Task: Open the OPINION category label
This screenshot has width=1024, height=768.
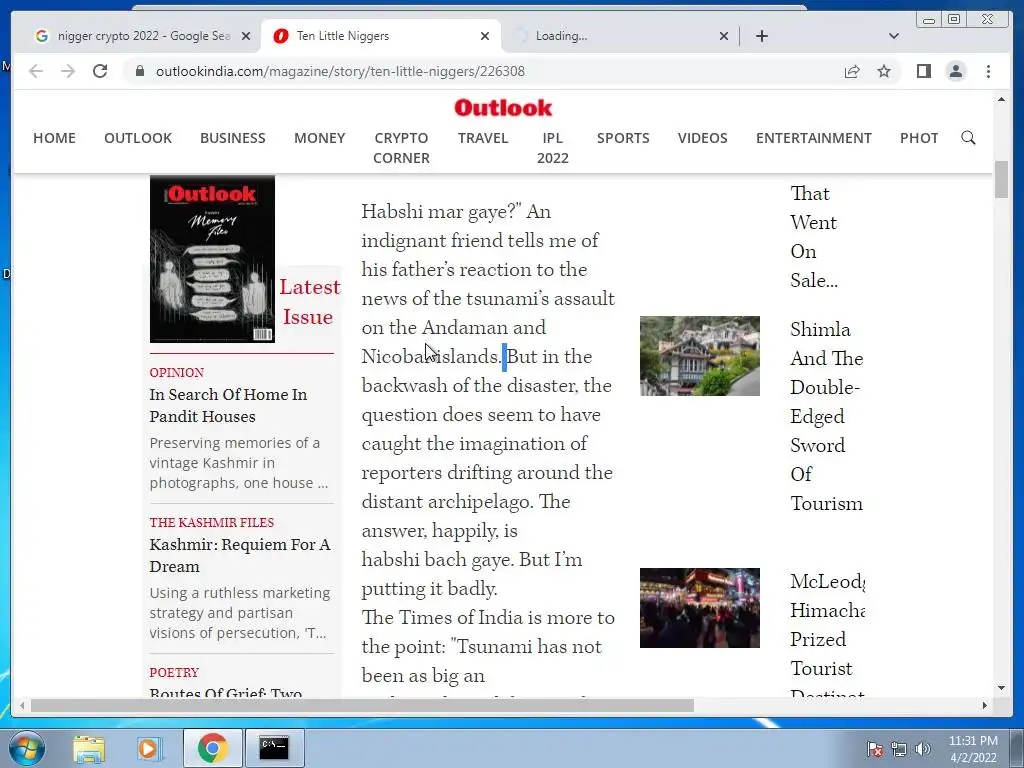Action: click(x=176, y=372)
